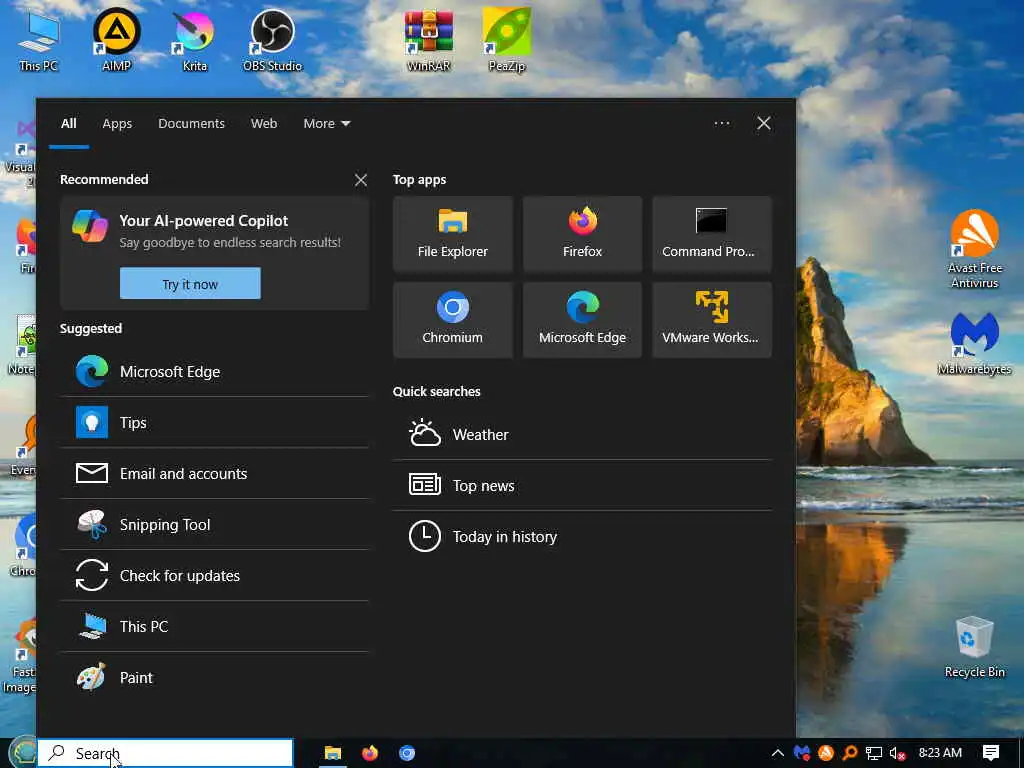Close the search panel
The width and height of the screenshot is (1024, 768).
point(763,123)
